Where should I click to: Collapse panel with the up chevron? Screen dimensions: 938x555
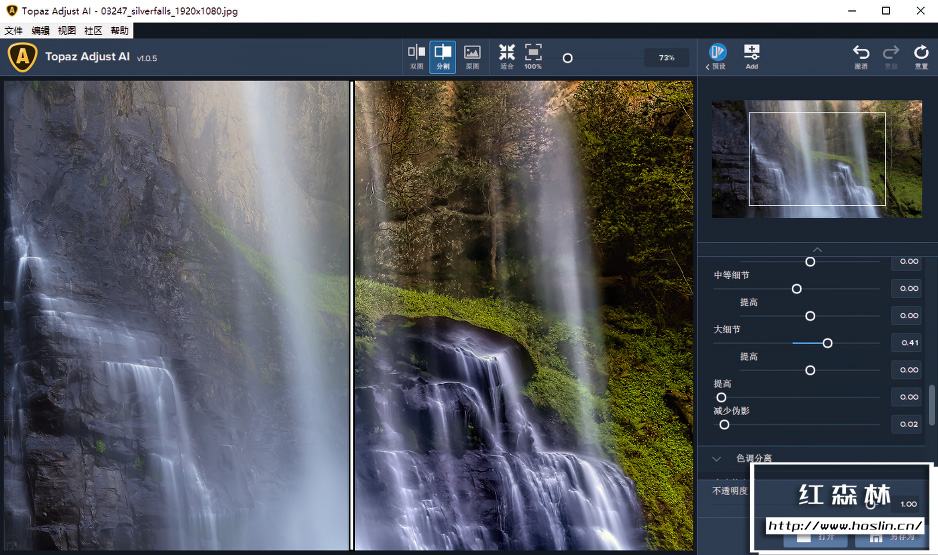coord(817,249)
